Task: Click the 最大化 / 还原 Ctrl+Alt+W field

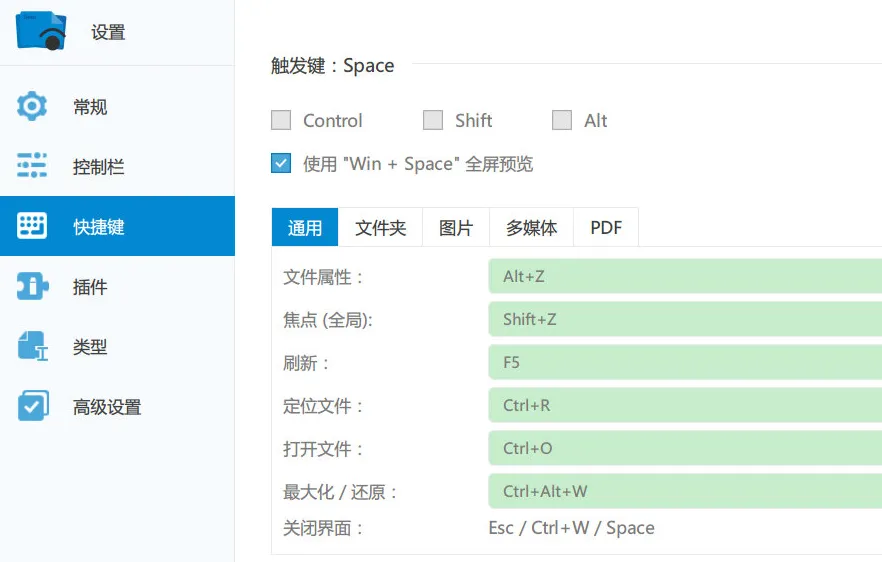Action: [x=684, y=492]
